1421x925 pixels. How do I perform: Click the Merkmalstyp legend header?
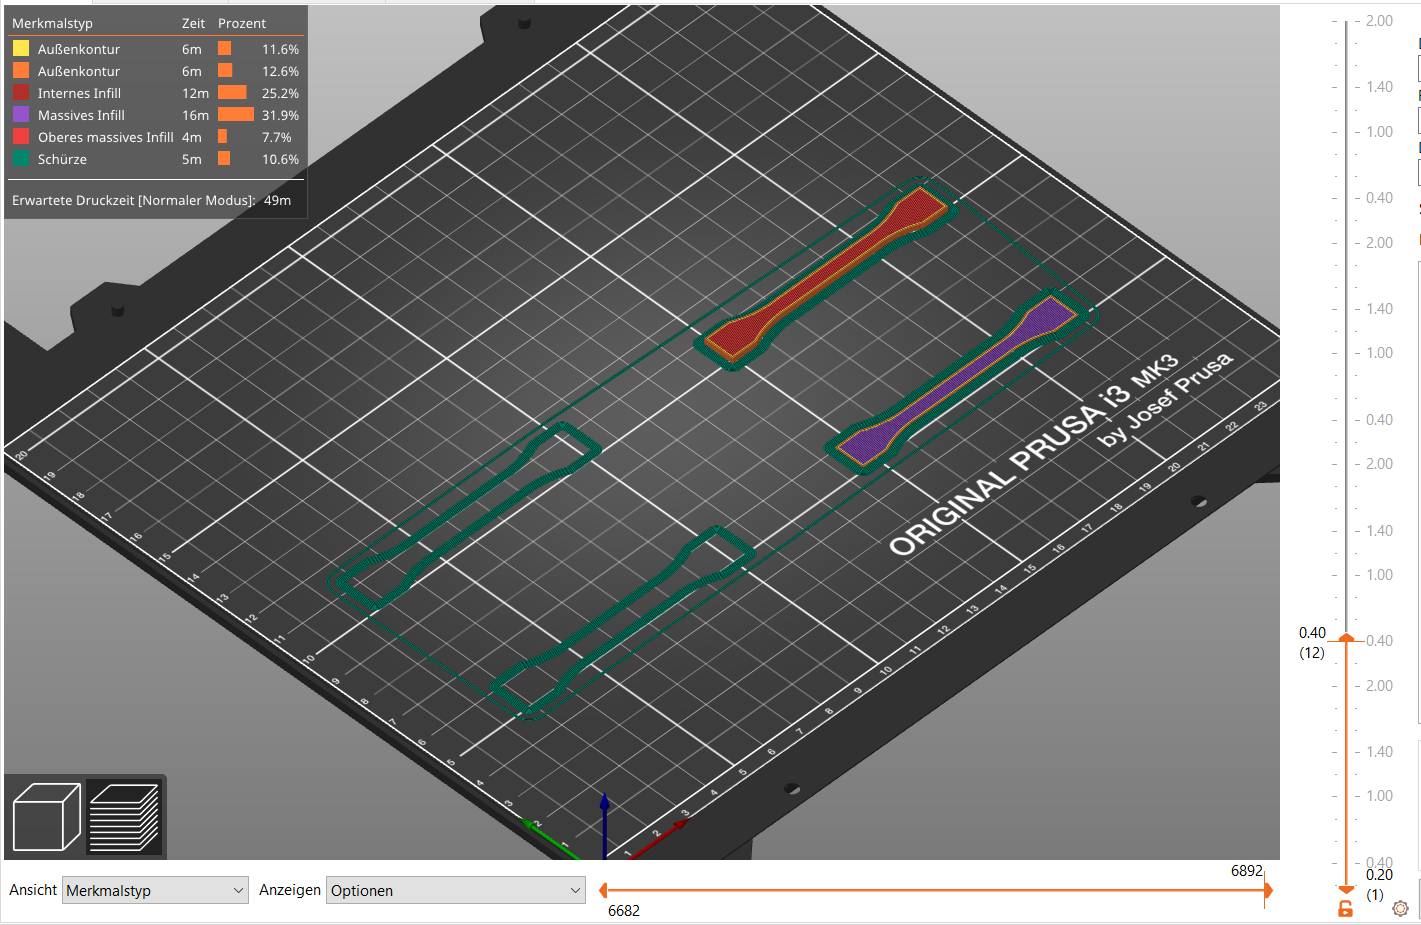(54, 22)
